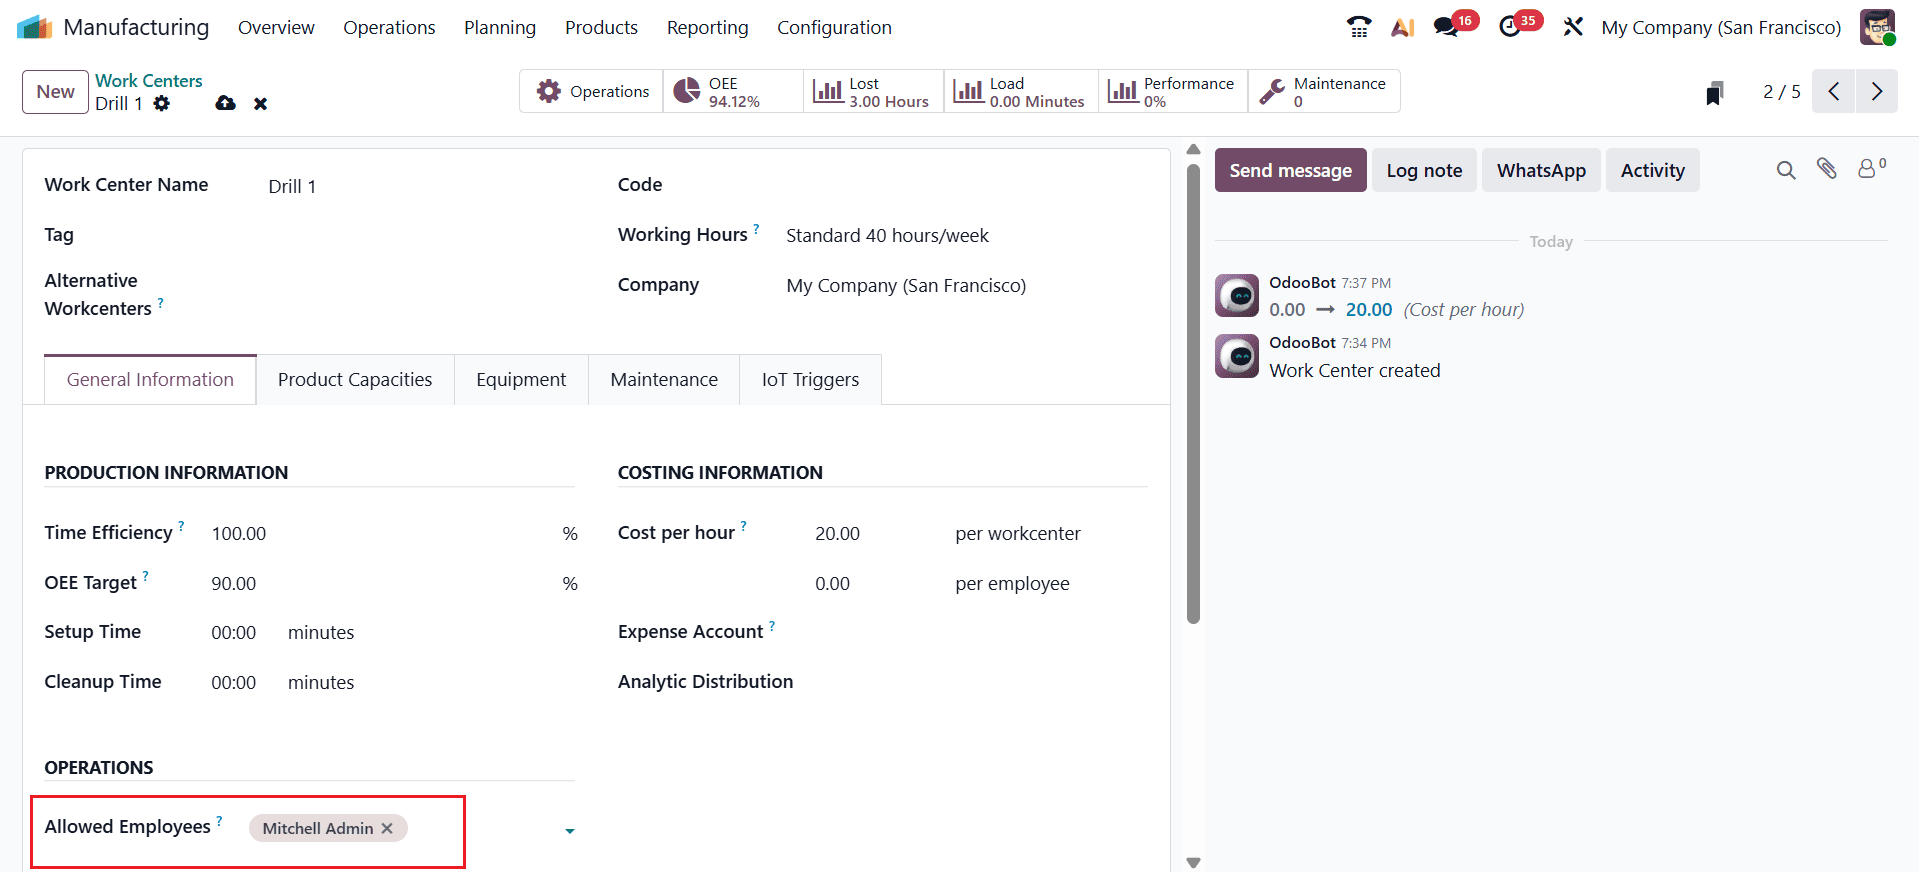This screenshot has width=1919, height=872.
Task: Open the Company field dropdown
Action: pyautogui.click(x=965, y=286)
